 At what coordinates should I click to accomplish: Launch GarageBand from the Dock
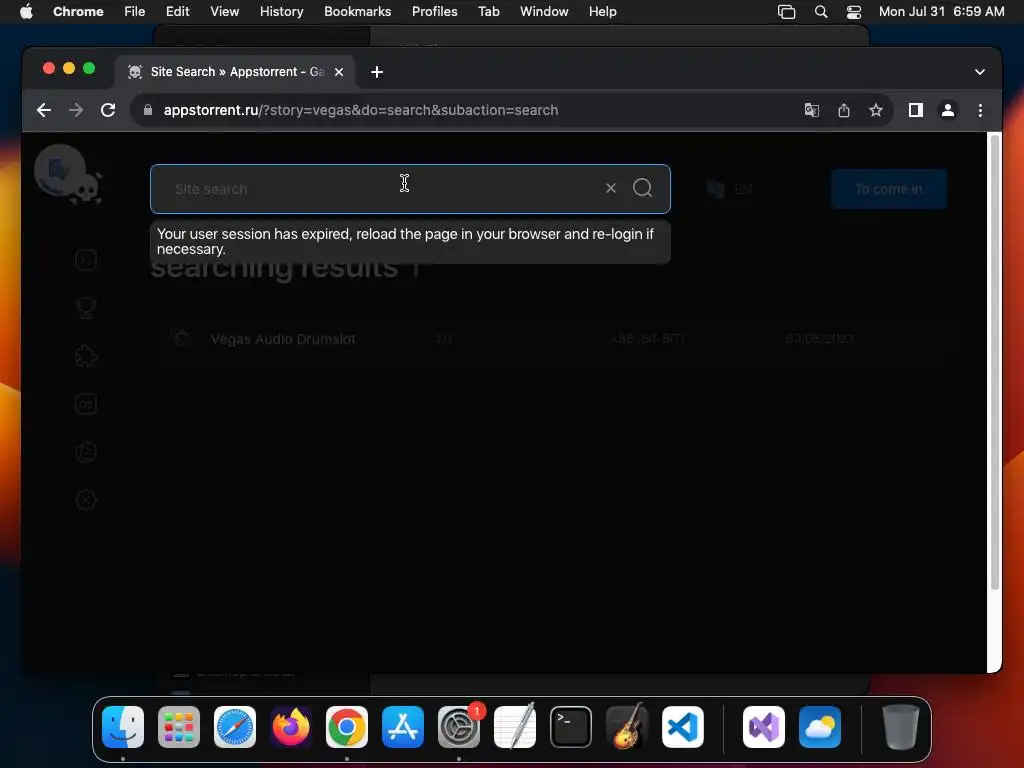(627, 727)
